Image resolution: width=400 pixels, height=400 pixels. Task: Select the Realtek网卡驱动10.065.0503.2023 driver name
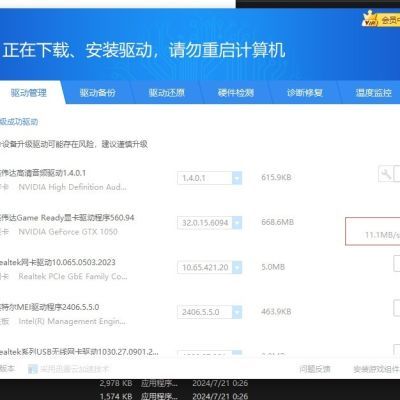(58, 262)
